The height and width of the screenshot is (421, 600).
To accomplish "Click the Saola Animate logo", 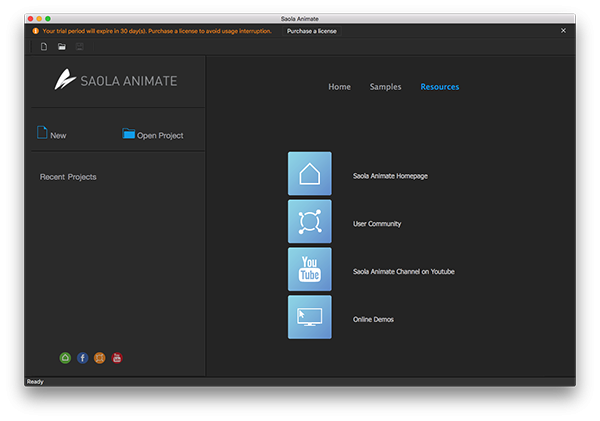I will tap(116, 80).
